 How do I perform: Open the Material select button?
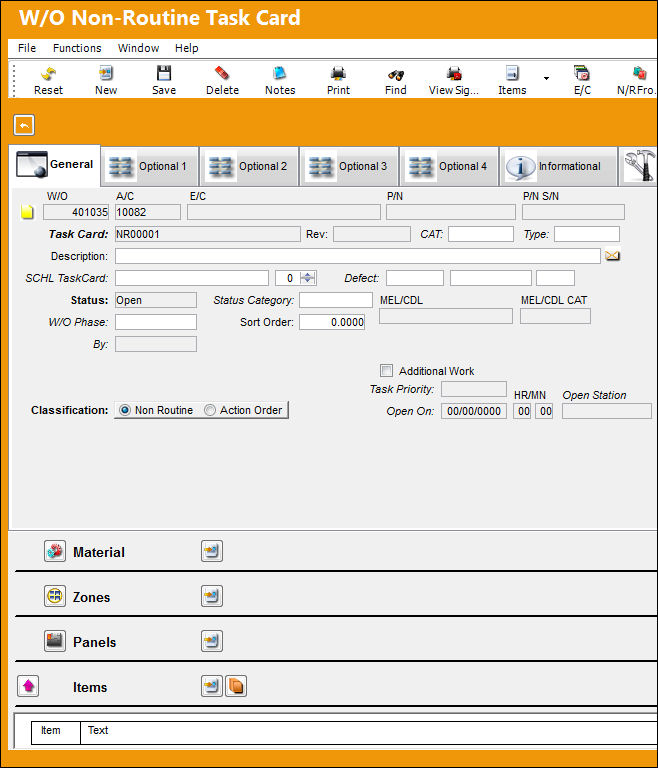coord(212,551)
